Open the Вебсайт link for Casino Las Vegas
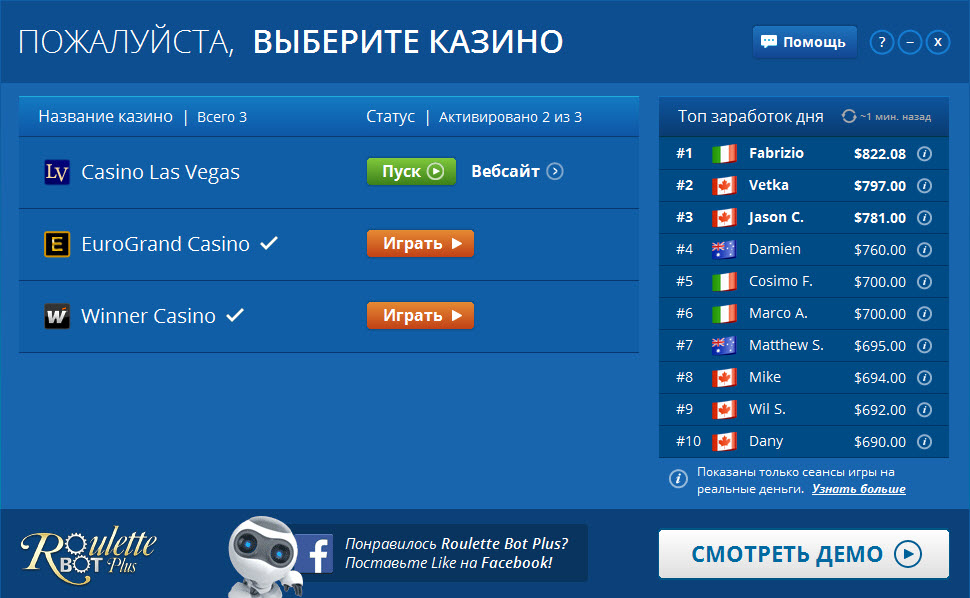Screen dimensions: 970x598 pyautogui.click(x=517, y=171)
